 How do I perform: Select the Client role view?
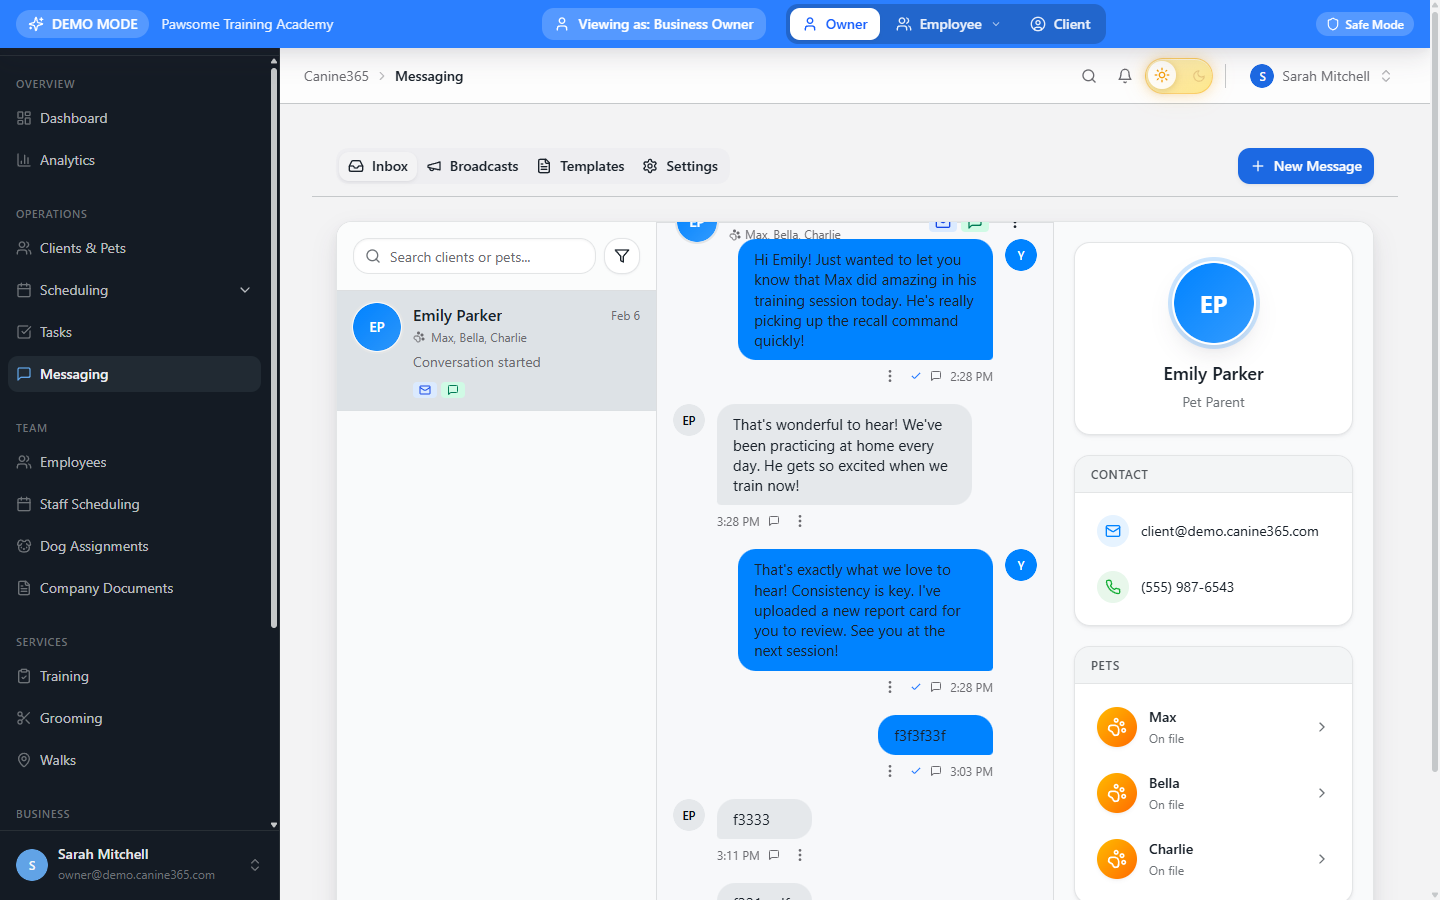[1061, 24]
